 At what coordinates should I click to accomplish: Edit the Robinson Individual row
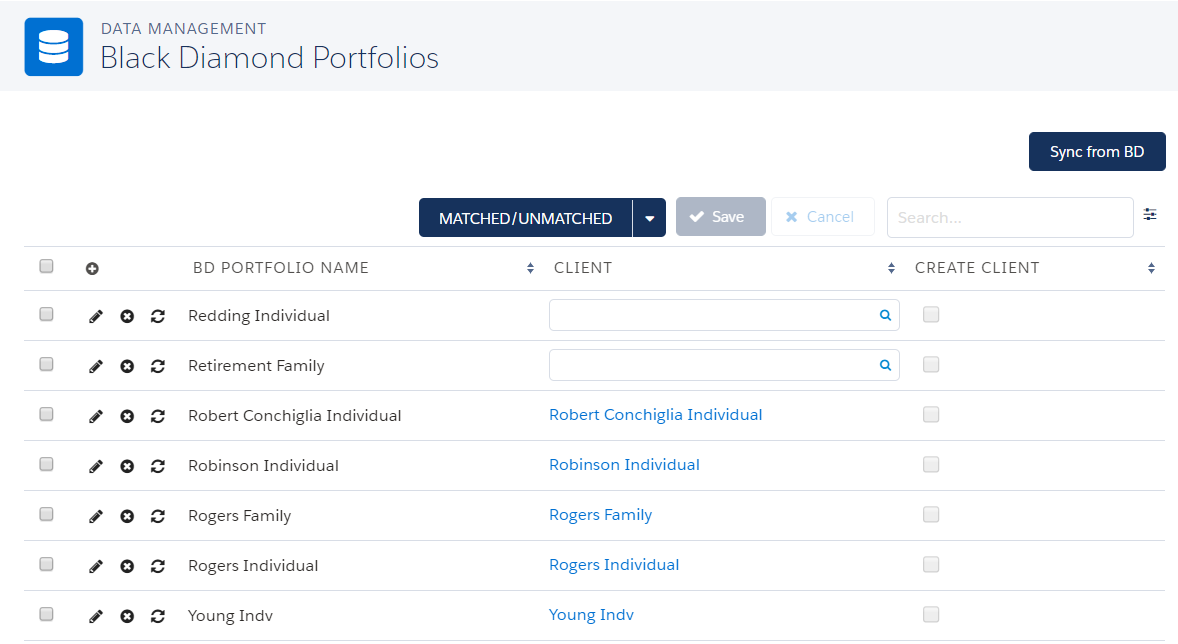click(95, 467)
